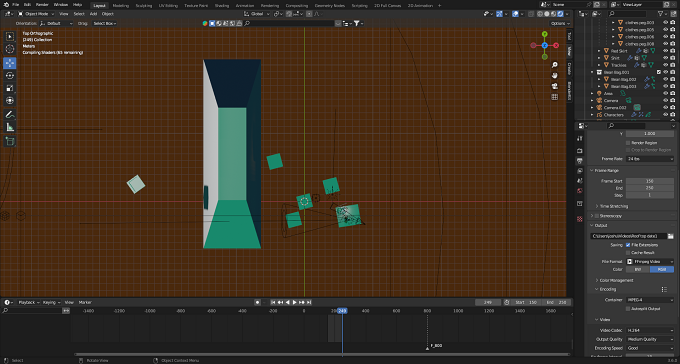Click the Frame Start value field
The image size is (680, 364).
pos(650,181)
